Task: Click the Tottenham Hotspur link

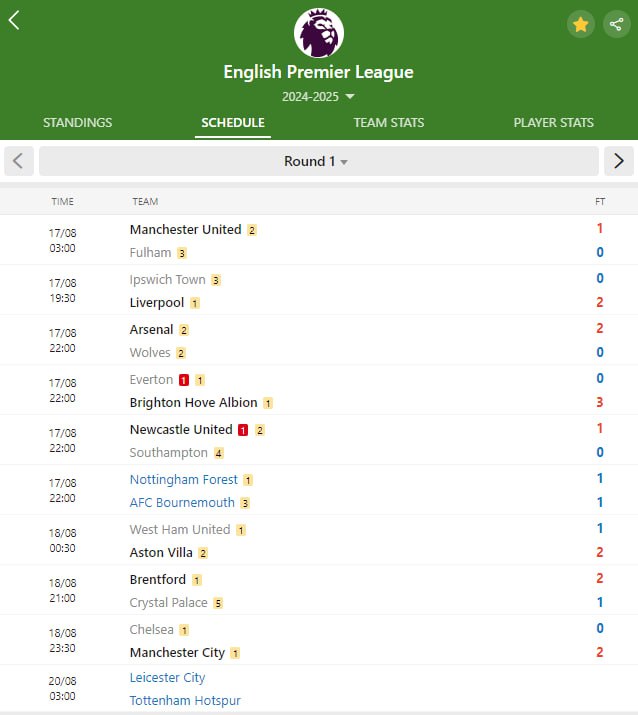Action: click(x=185, y=701)
